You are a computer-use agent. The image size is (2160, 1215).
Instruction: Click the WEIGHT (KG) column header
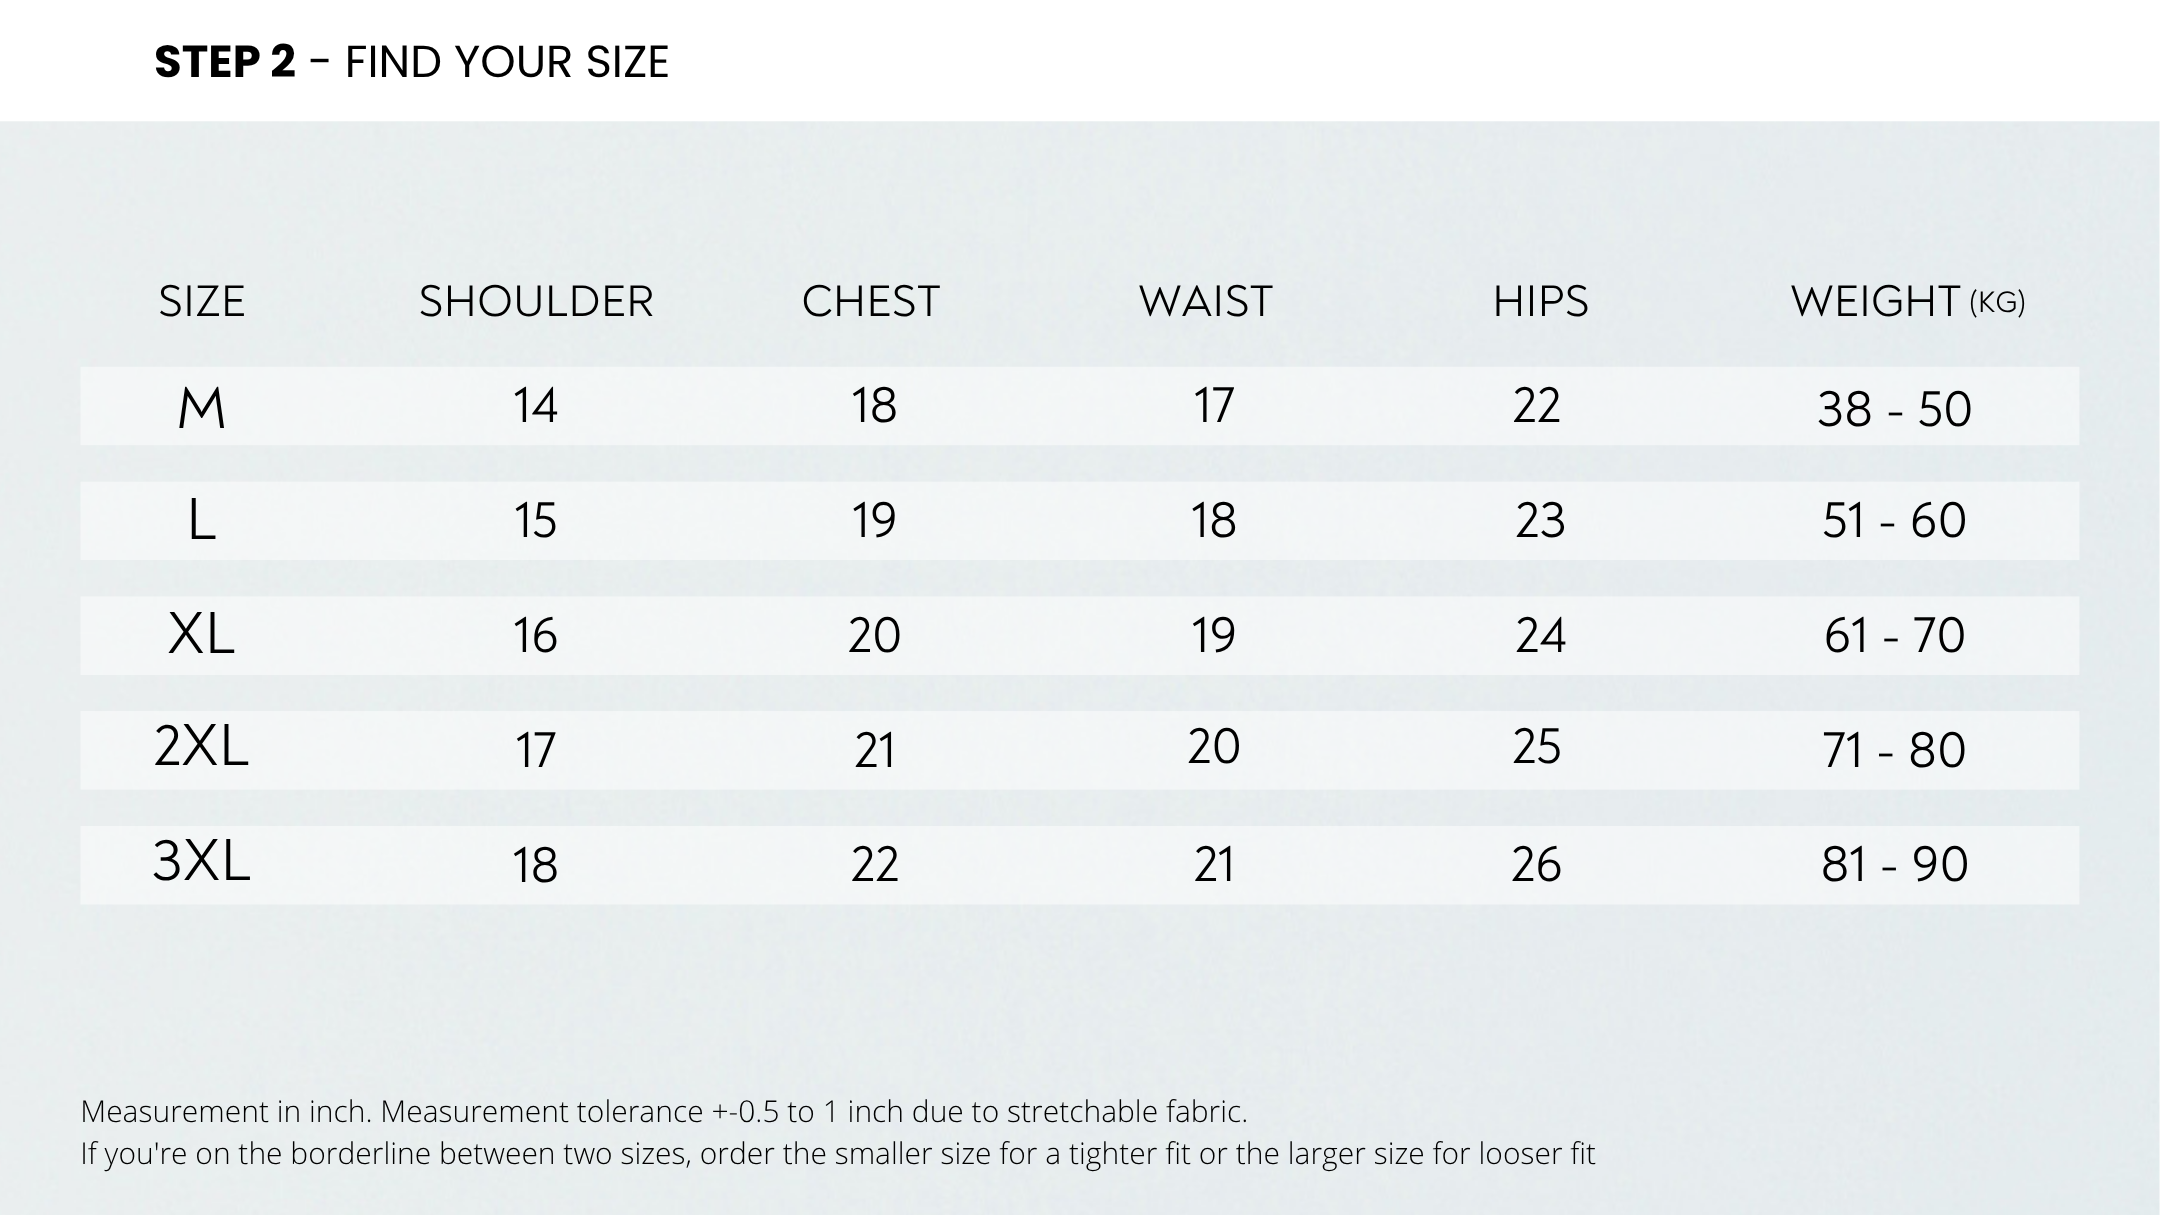pyautogui.click(x=1907, y=301)
